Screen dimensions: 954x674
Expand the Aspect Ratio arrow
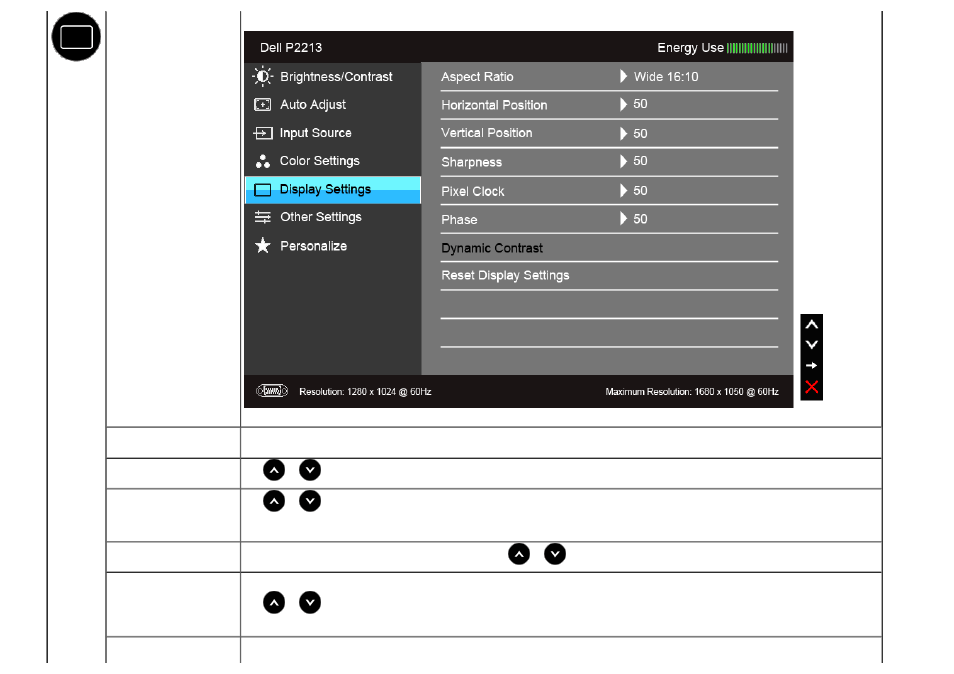(623, 76)
